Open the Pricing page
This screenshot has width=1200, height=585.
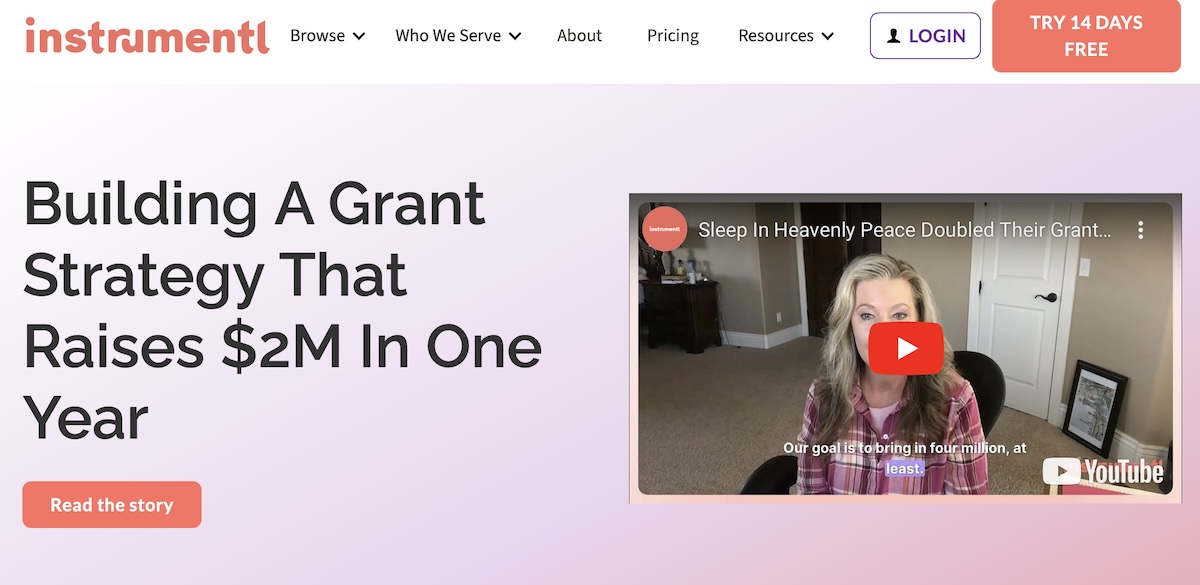[673, 36]
